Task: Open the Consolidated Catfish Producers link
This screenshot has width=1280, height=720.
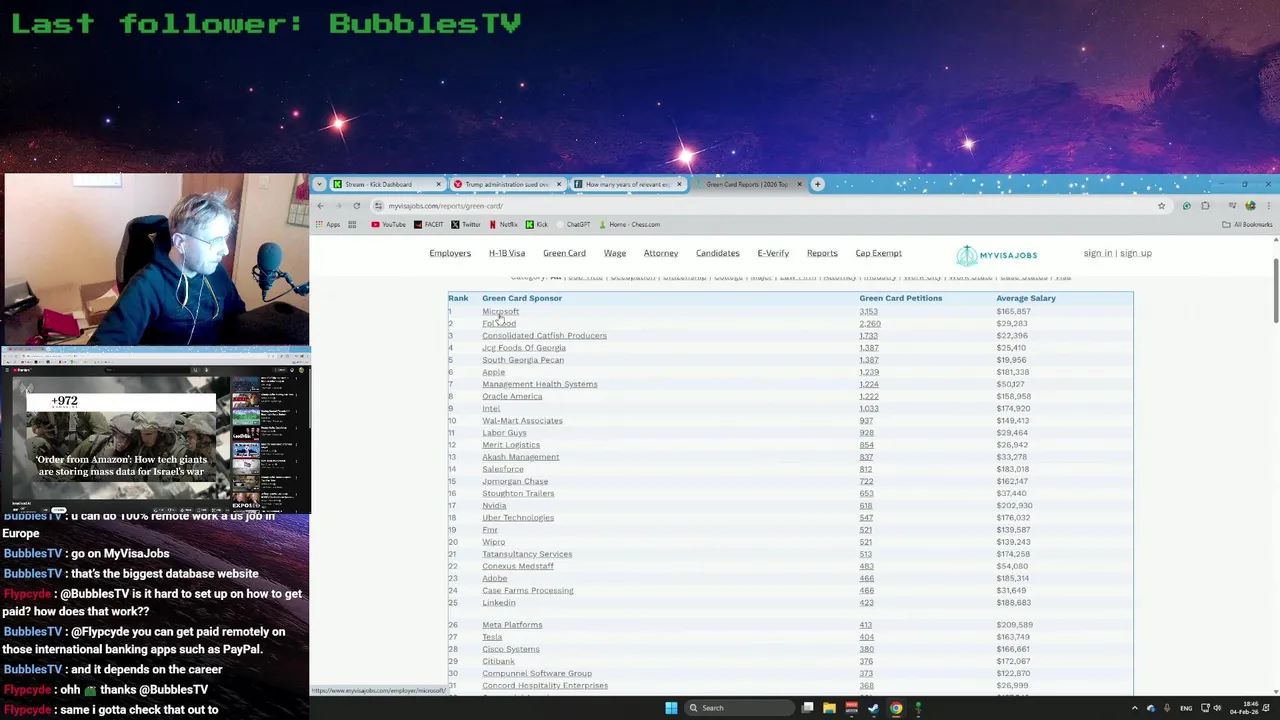Action: click(544, 335)
